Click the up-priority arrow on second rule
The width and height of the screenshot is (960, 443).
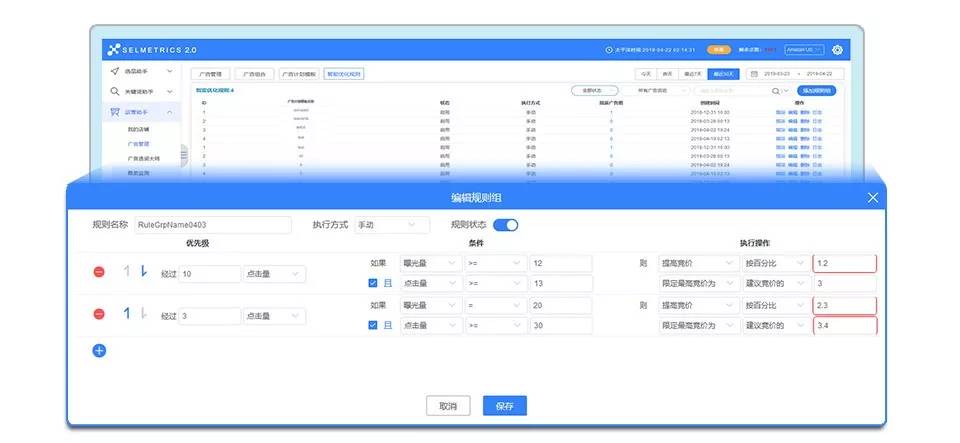pos(127,314)
